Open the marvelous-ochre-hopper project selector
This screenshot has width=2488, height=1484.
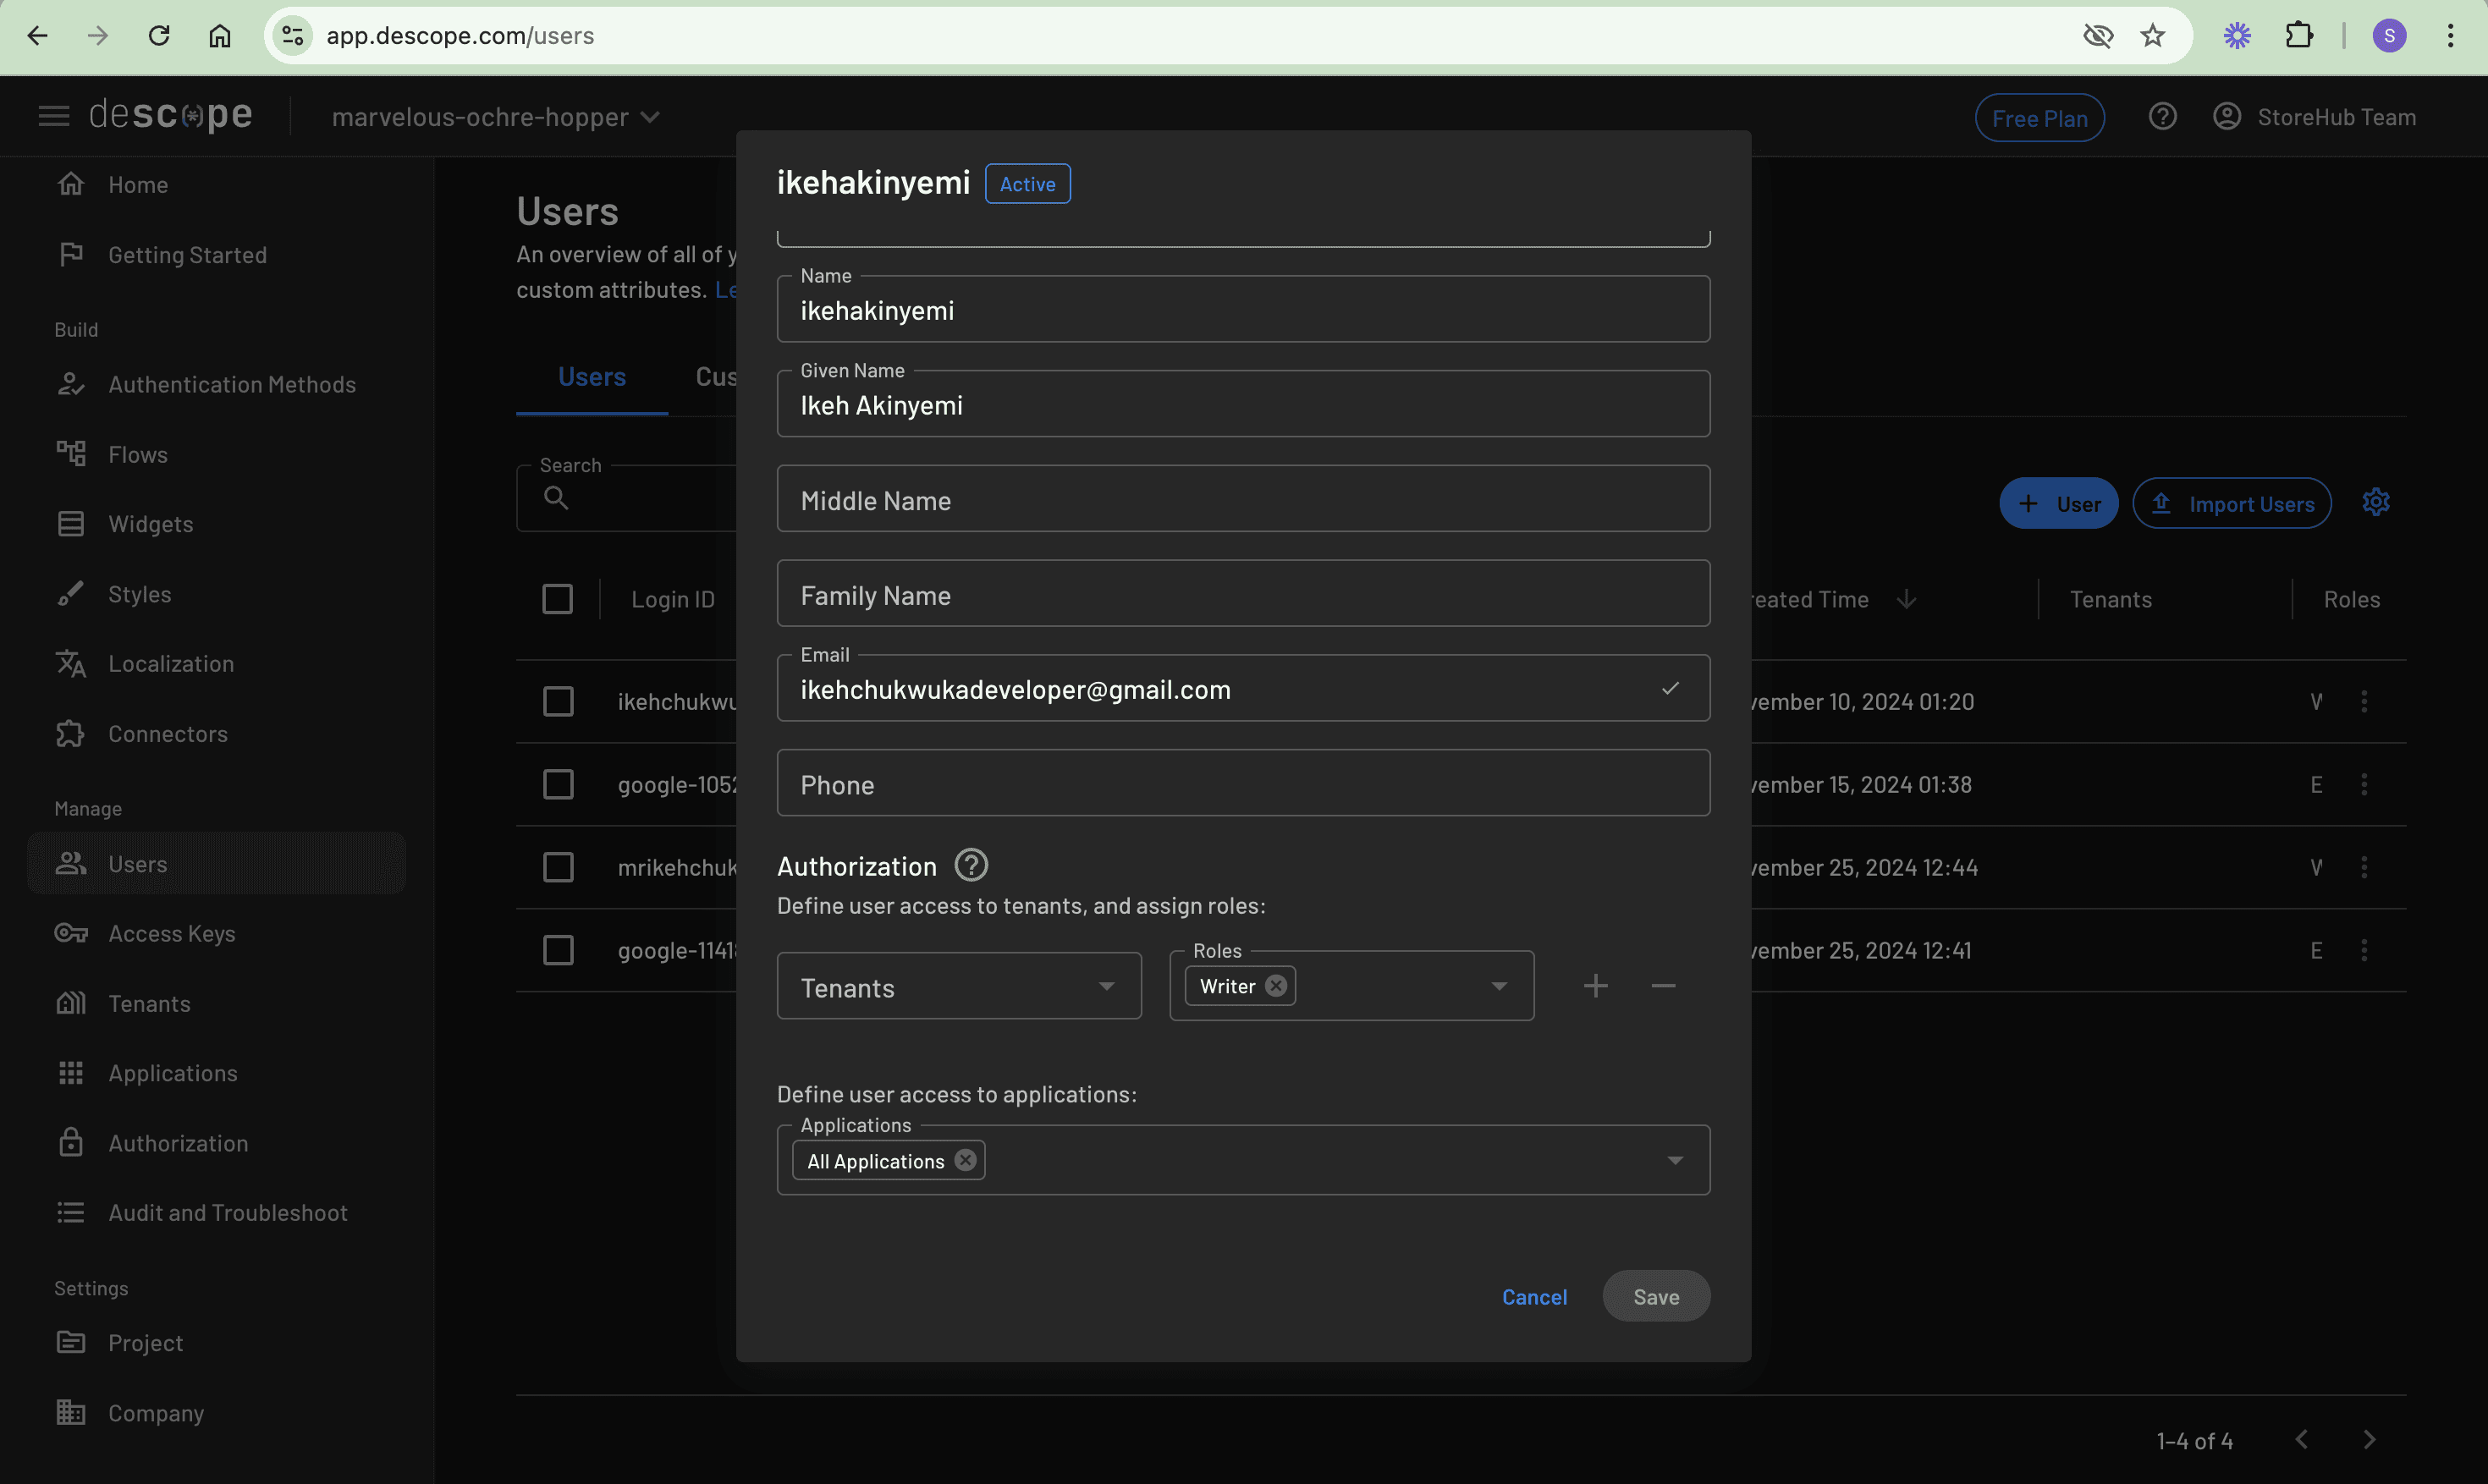pos(495,117)
